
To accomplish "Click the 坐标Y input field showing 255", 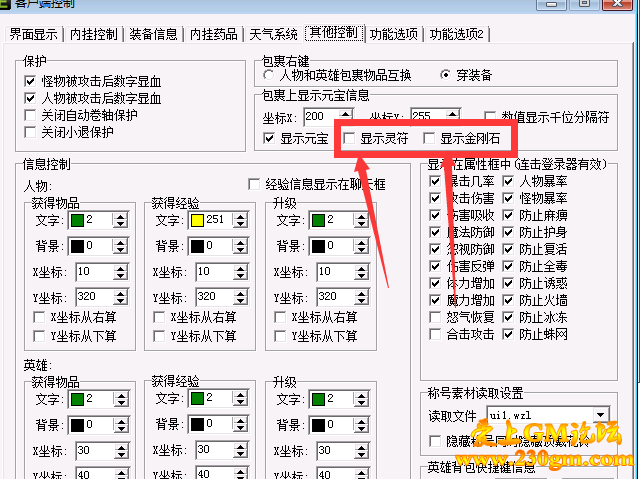I will (x=428, y=117).
